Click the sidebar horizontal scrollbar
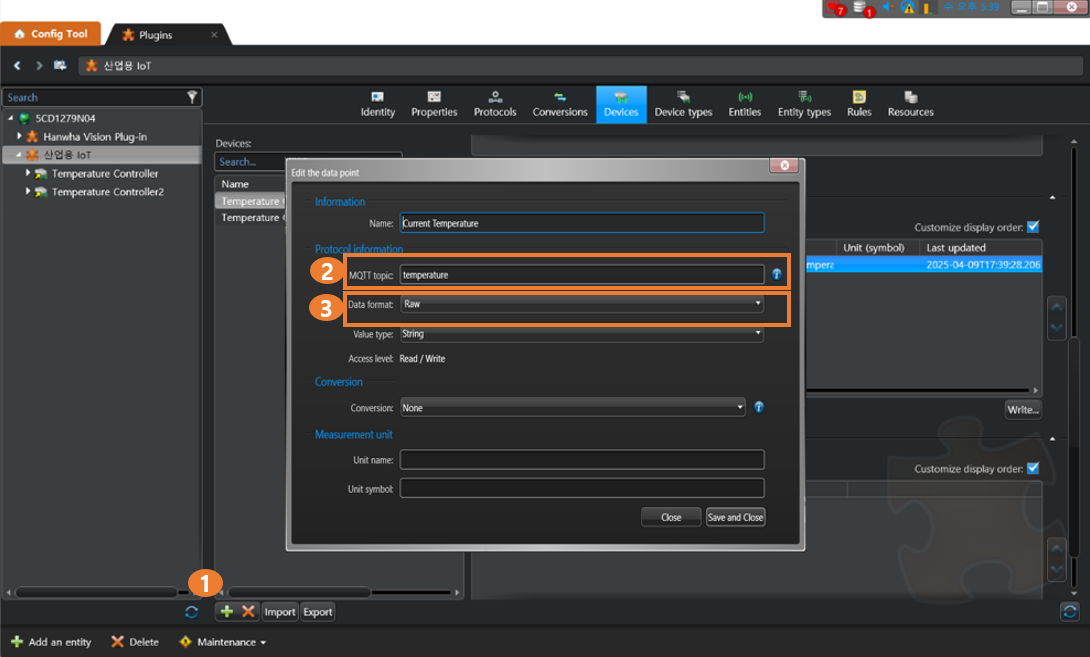The height and width of the screenshot is (657, 1090). 95,593
